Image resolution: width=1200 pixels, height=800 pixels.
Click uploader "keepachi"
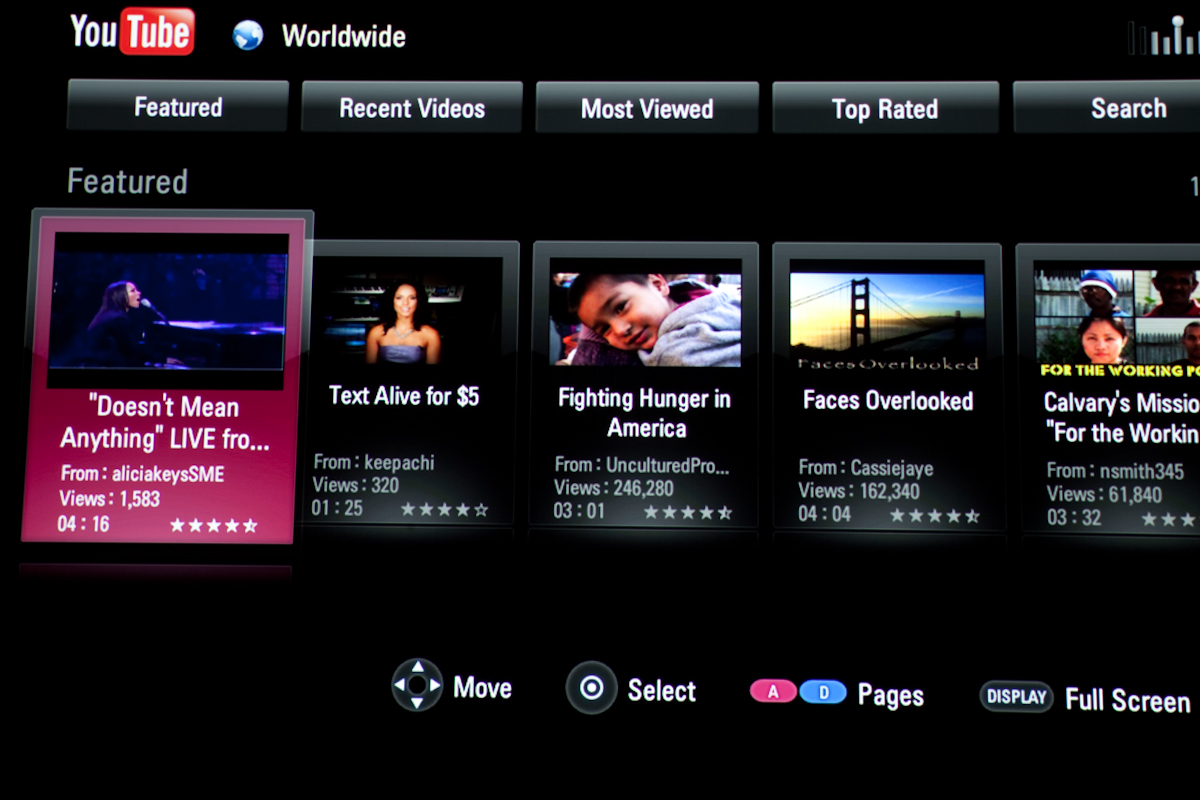click(x=399, y=463)
